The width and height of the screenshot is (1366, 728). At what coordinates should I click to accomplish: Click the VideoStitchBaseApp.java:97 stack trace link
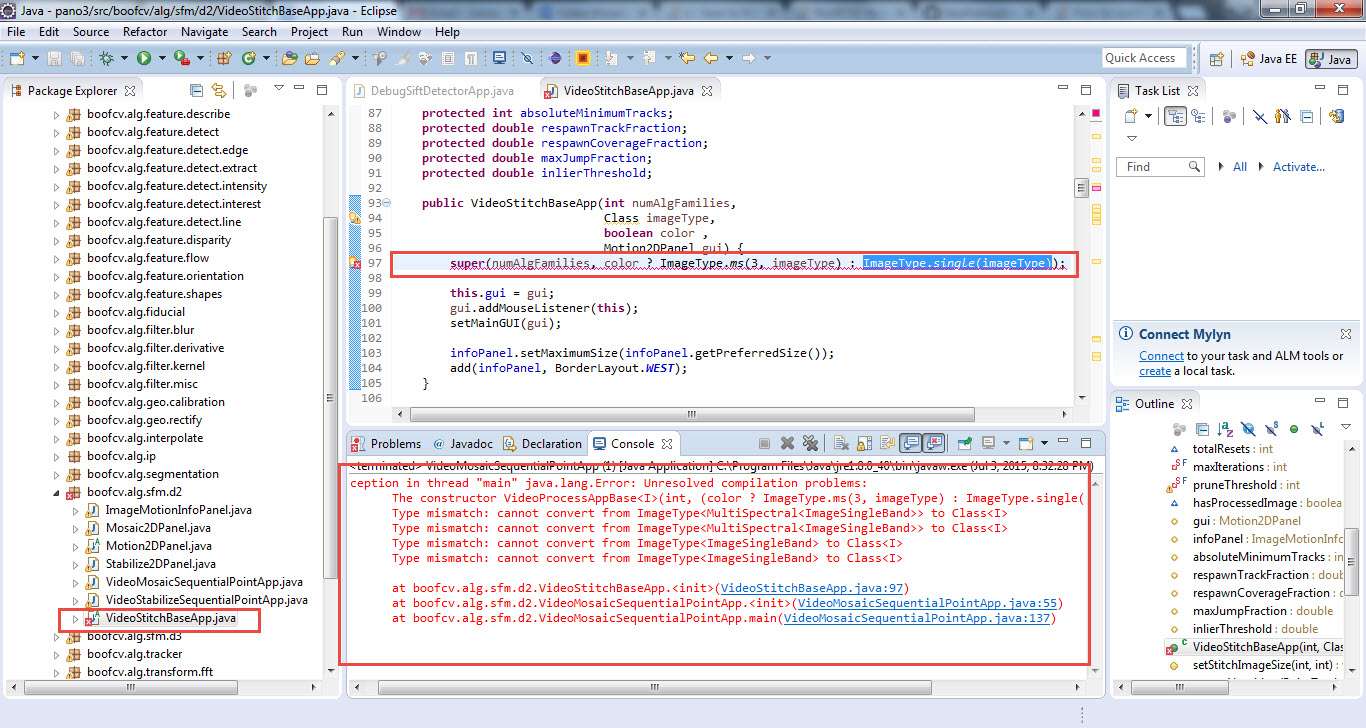[813, 588]
